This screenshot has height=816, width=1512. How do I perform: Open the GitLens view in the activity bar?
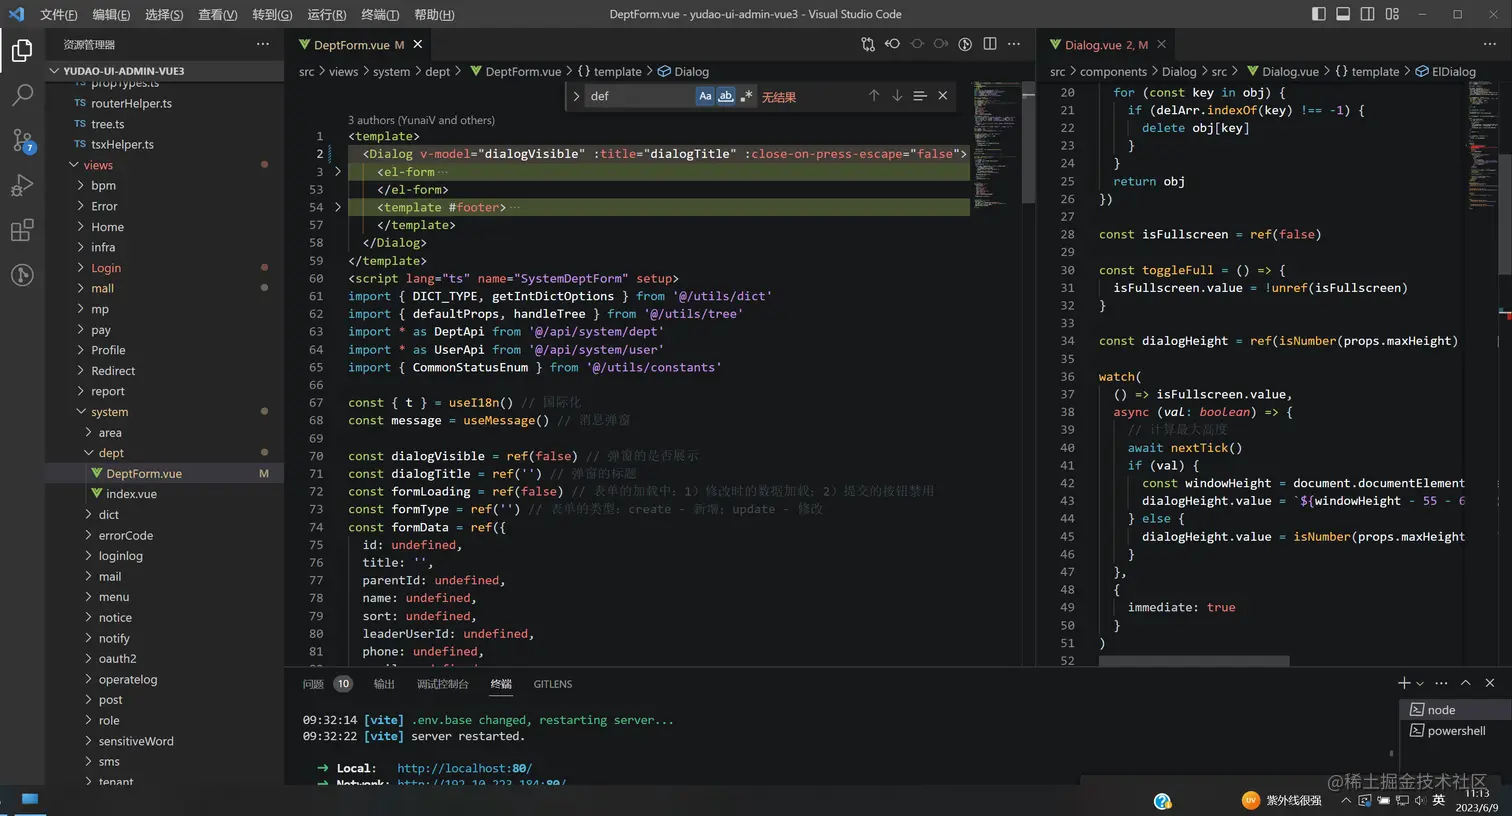22,275
